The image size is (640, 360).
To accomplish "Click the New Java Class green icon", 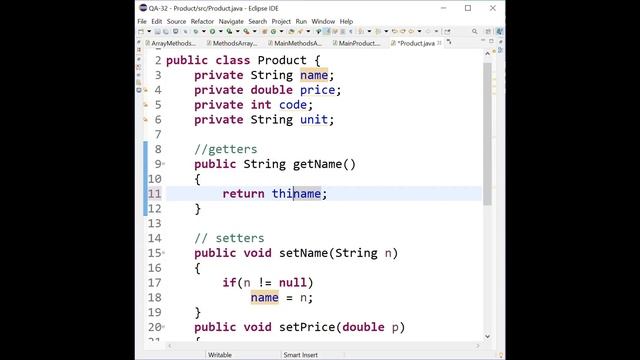I will (273, 31).
